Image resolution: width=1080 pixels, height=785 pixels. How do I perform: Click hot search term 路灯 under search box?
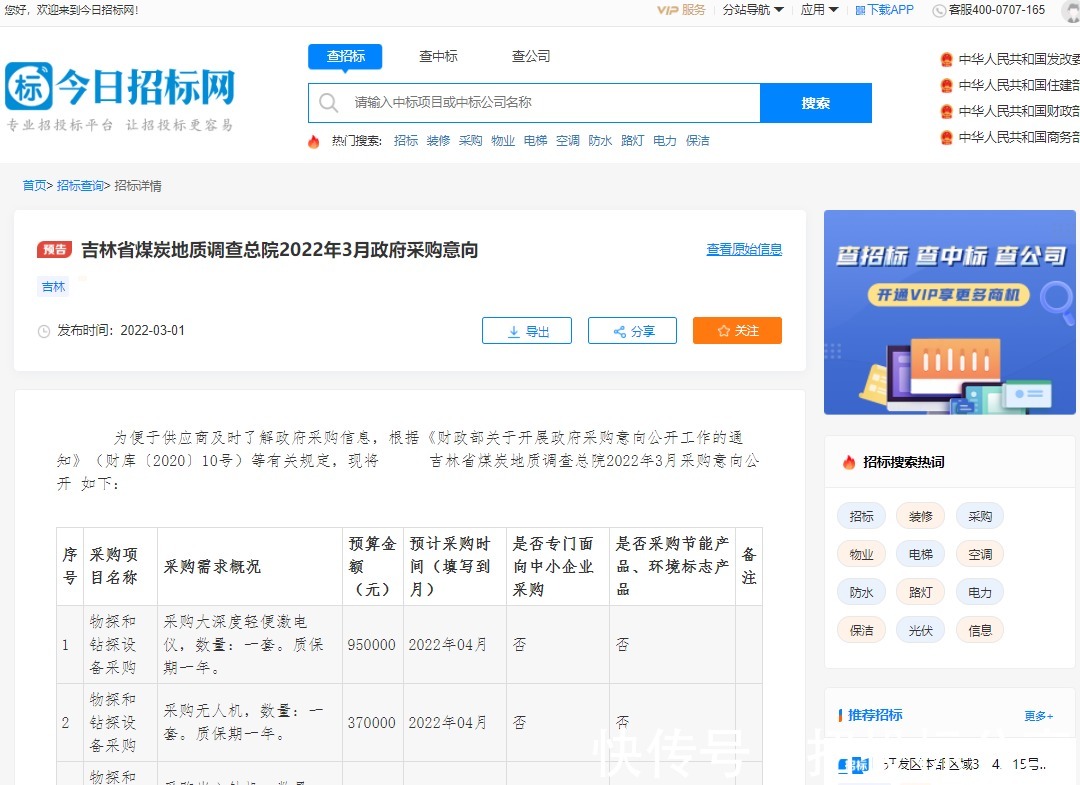coord(632,140)
